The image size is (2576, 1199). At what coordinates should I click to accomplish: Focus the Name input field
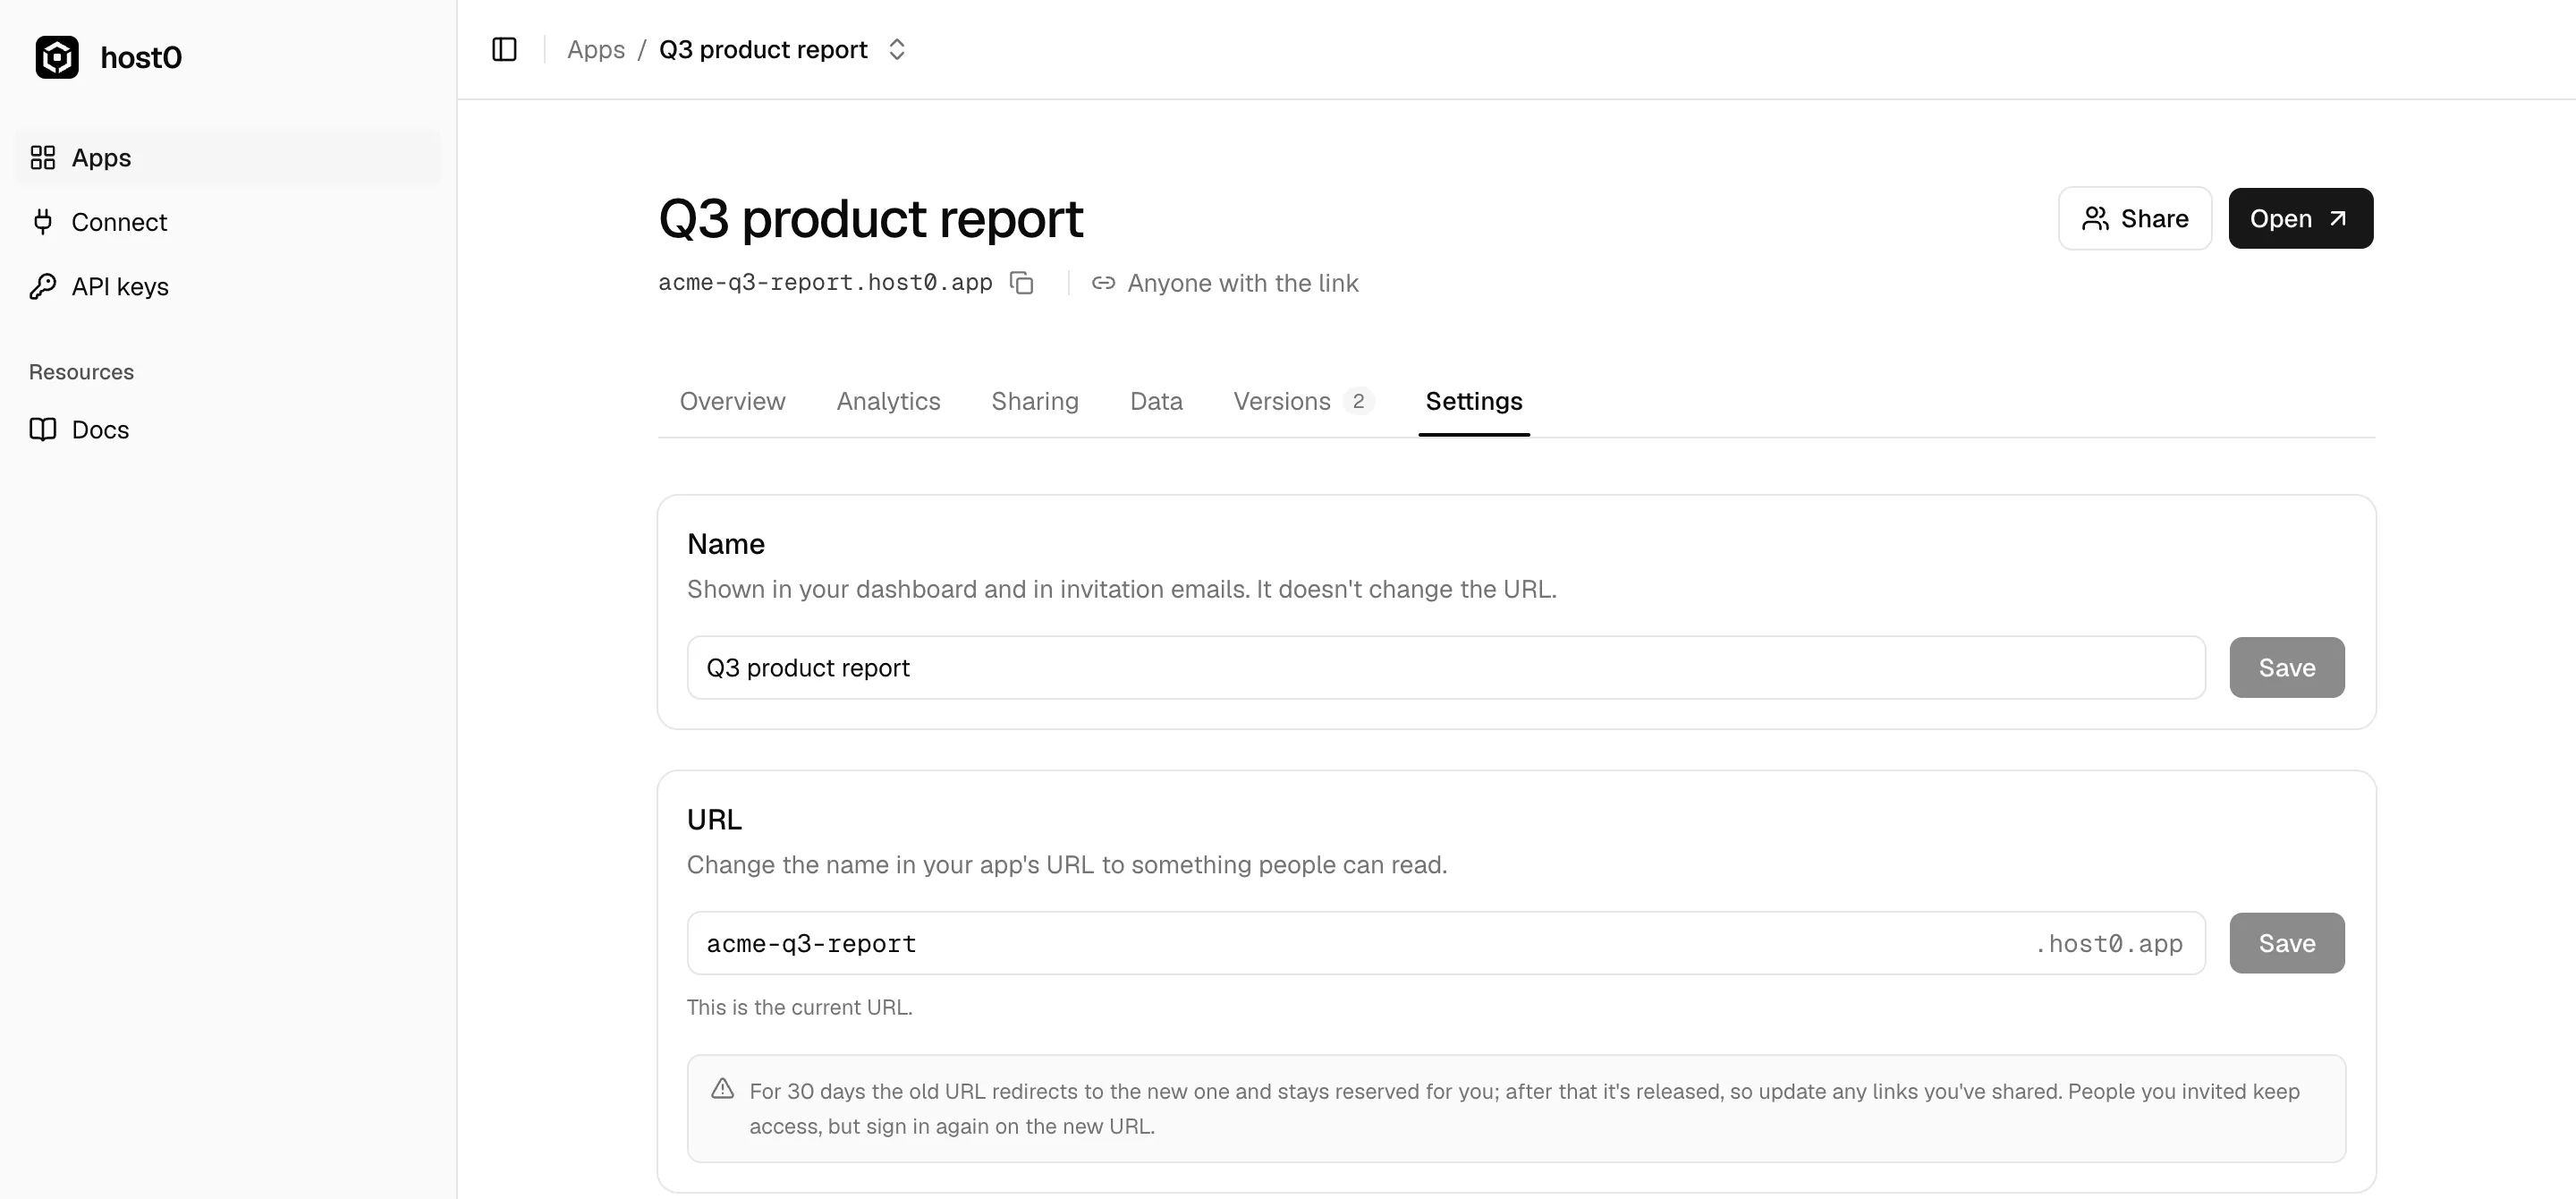point(1446,667)
